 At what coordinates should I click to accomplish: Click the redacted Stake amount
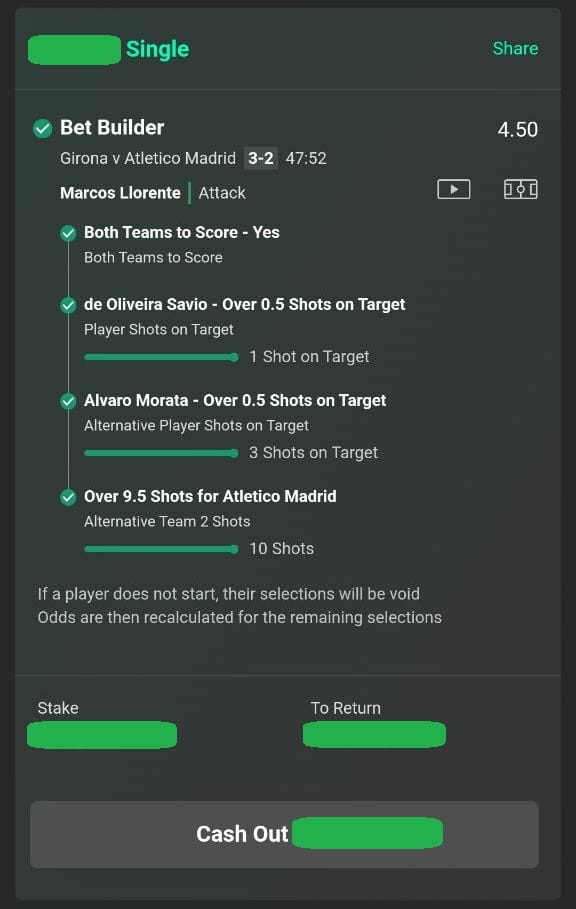point(102,735)
